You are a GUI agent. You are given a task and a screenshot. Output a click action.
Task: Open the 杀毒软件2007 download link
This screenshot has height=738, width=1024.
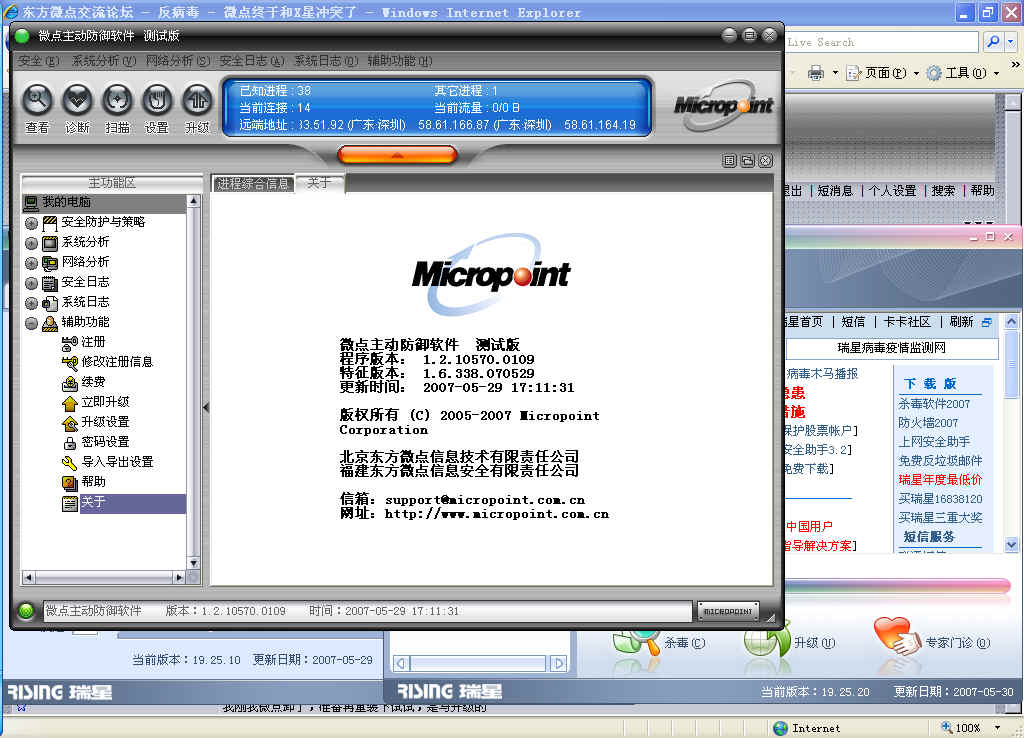[934, 404]
